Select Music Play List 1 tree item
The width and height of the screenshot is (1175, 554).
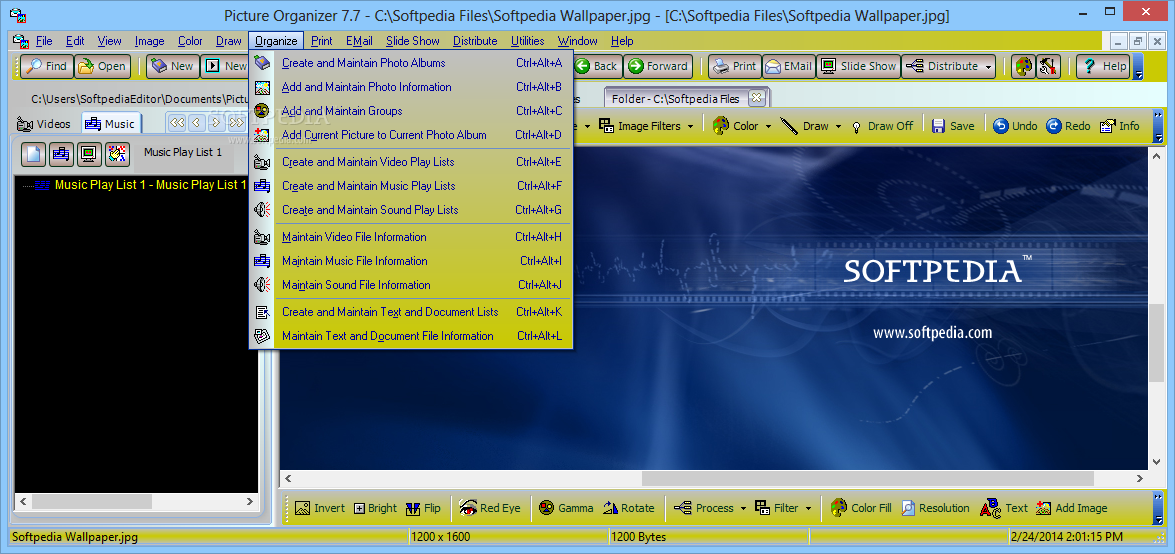(150, 184)
